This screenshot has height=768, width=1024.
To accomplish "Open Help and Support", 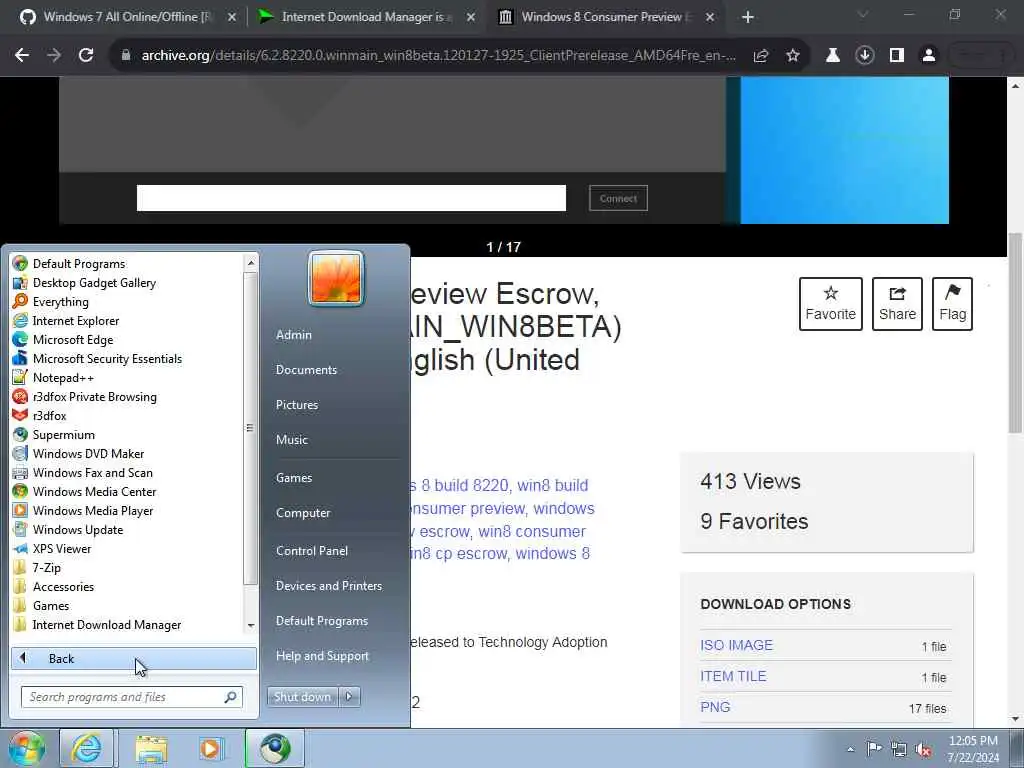I will point(322,656).
